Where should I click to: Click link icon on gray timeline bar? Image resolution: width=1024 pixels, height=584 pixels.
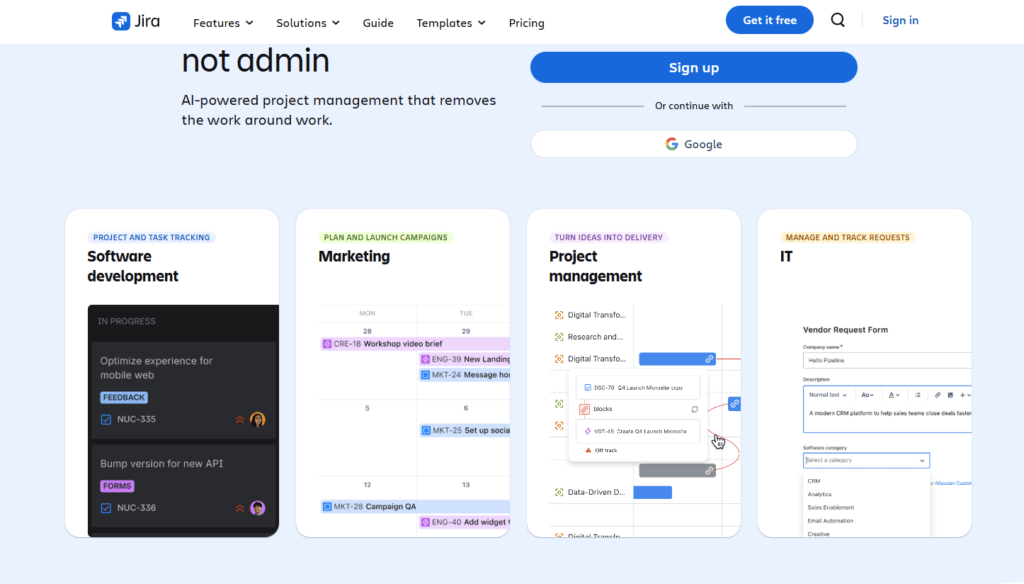click(x=709, y=470)
